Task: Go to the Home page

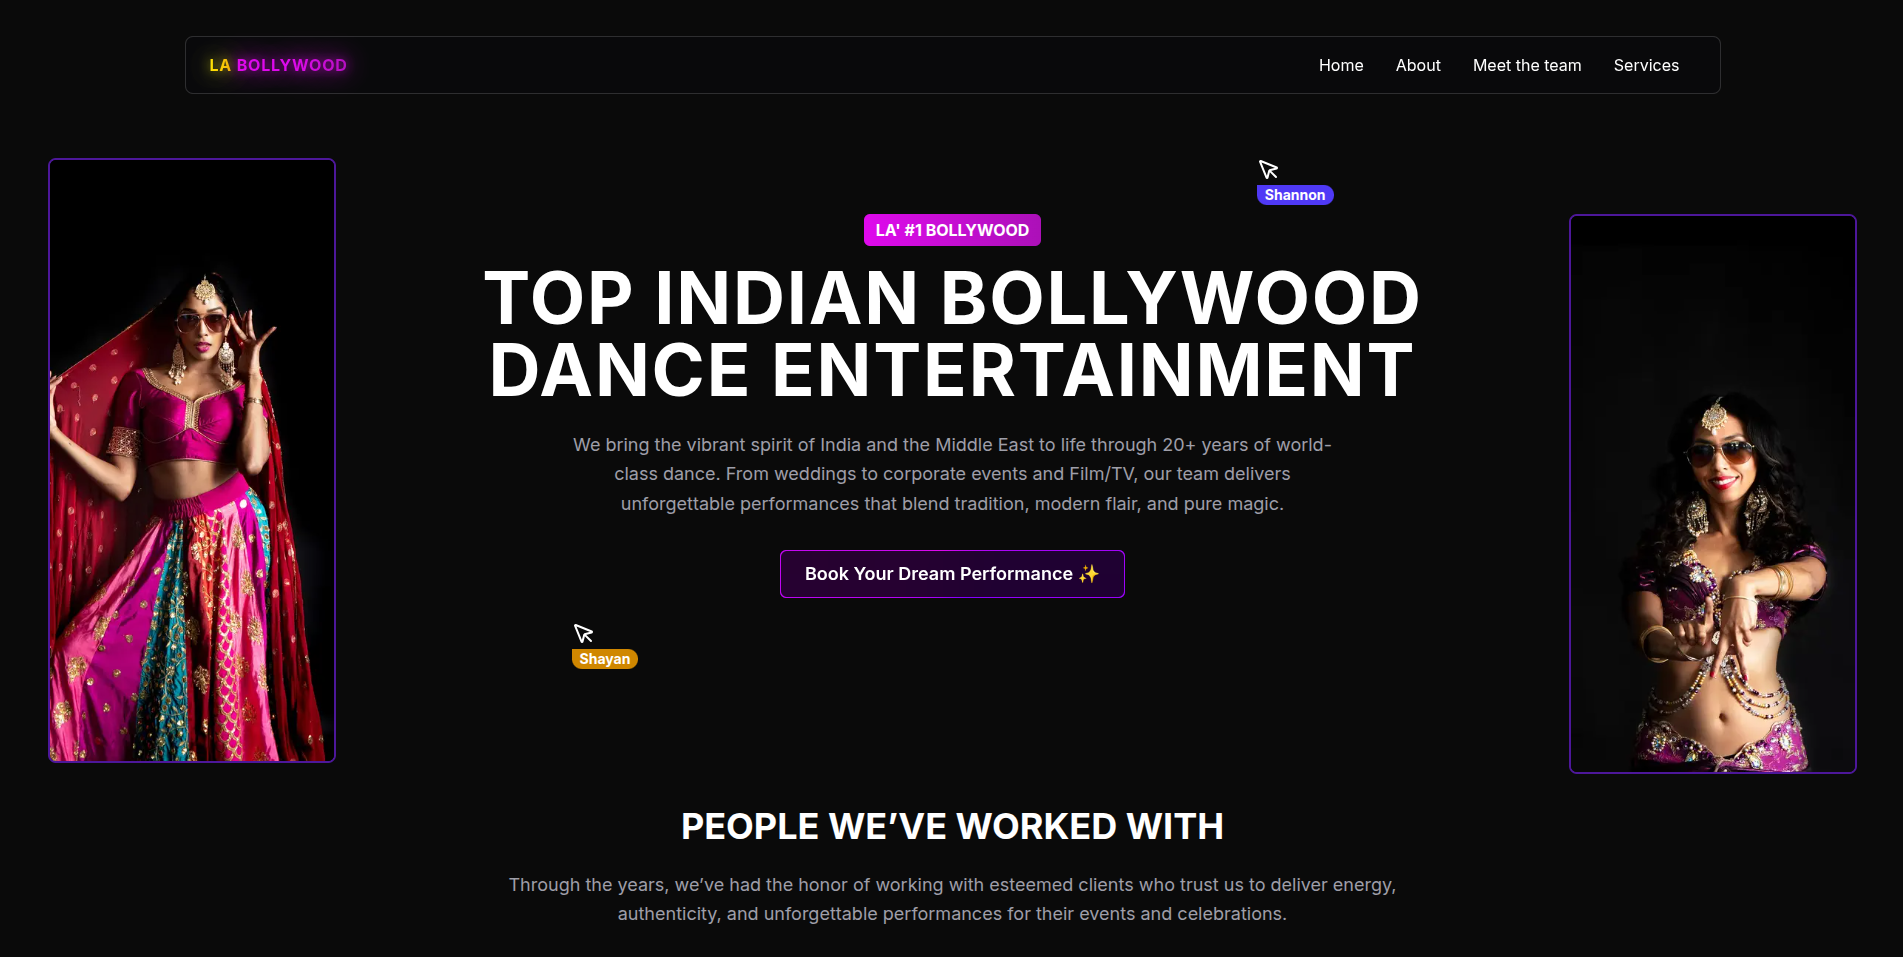Action: (1340, 65)
